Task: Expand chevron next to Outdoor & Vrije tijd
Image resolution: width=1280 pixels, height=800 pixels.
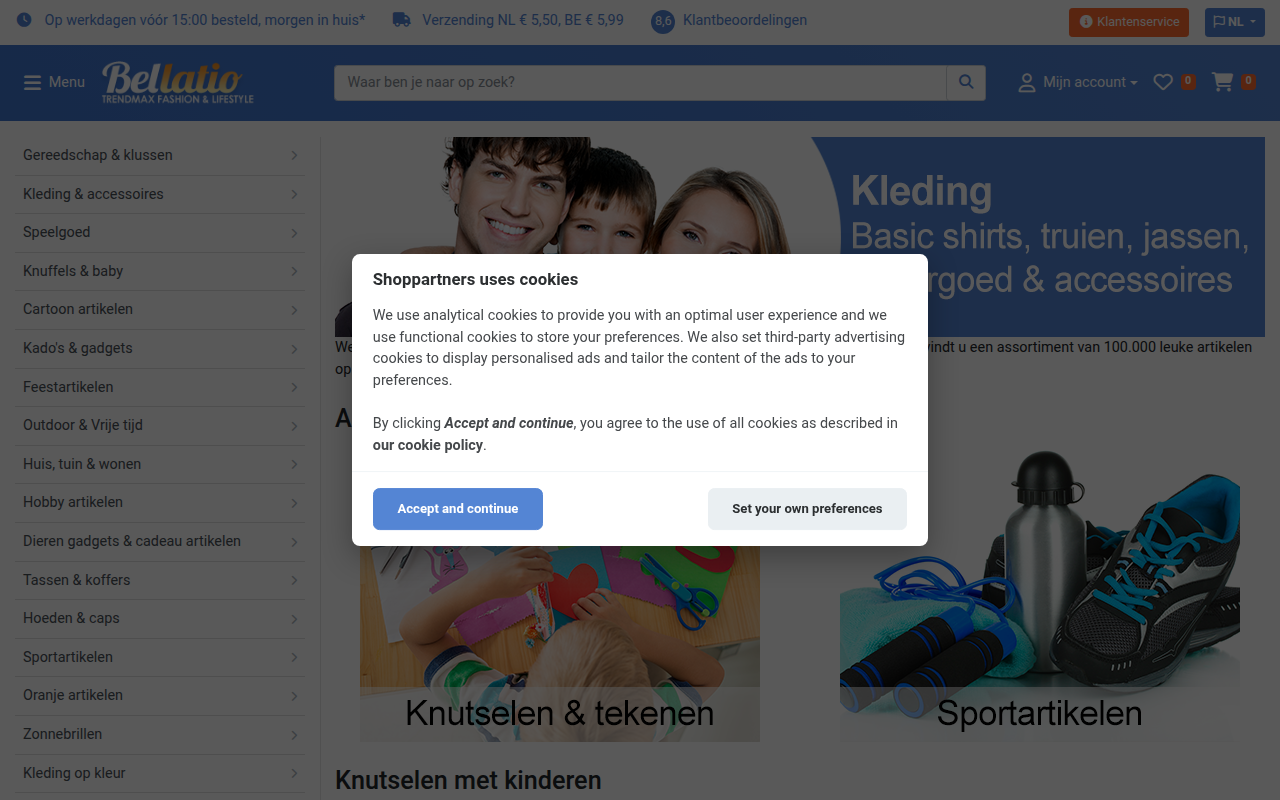Action: [294, 426]
